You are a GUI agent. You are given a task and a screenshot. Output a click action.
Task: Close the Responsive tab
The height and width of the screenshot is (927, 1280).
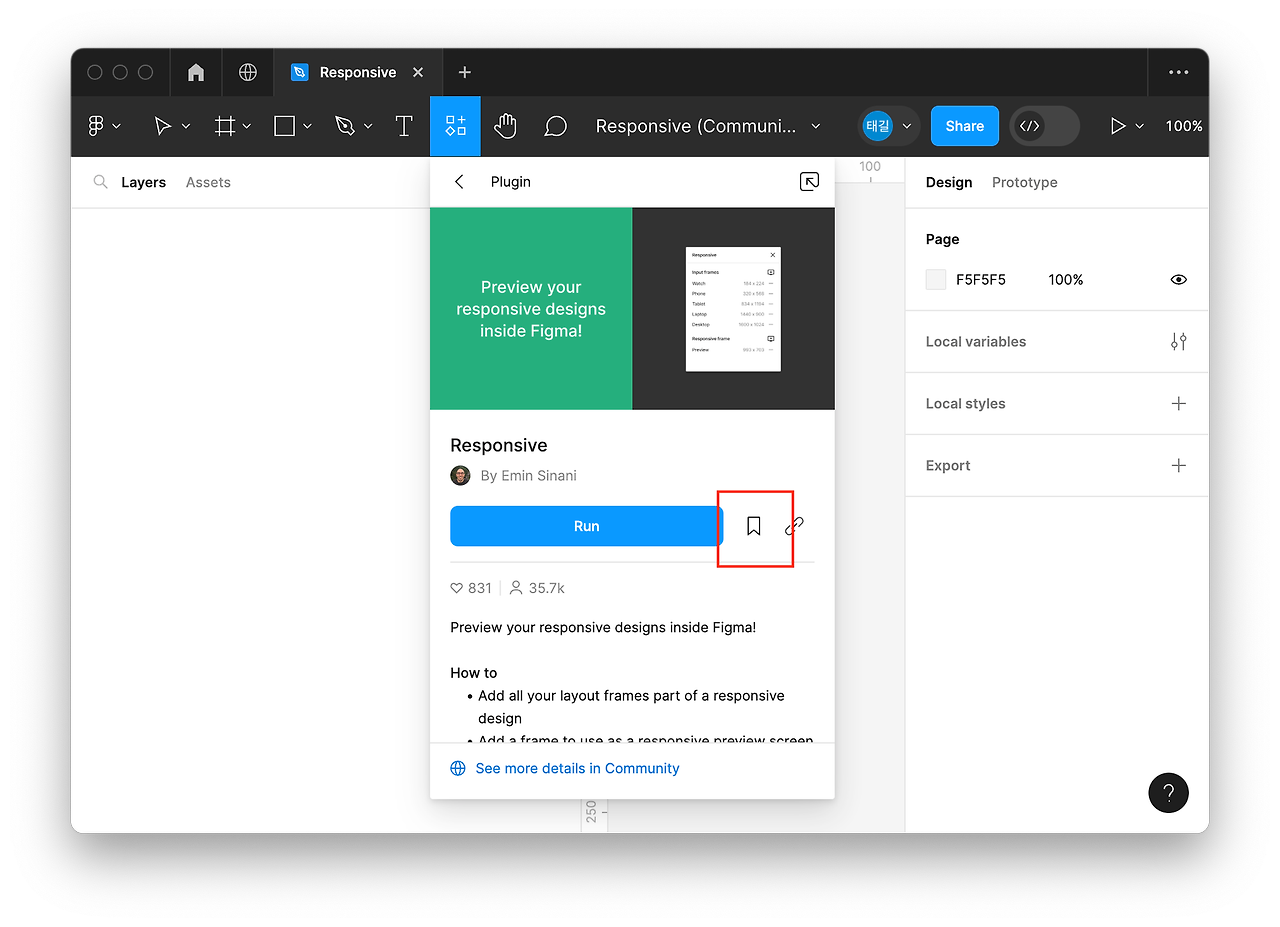(418, 72)
